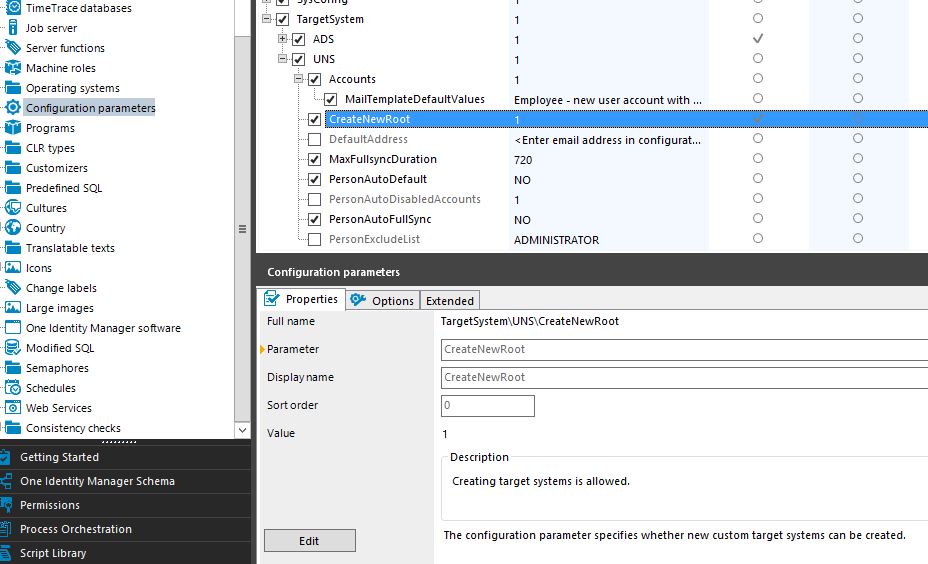Uncheck the CreateNewRoot checkbox
The height and width of the screenshot is (564, 928).
coord(315,120)
